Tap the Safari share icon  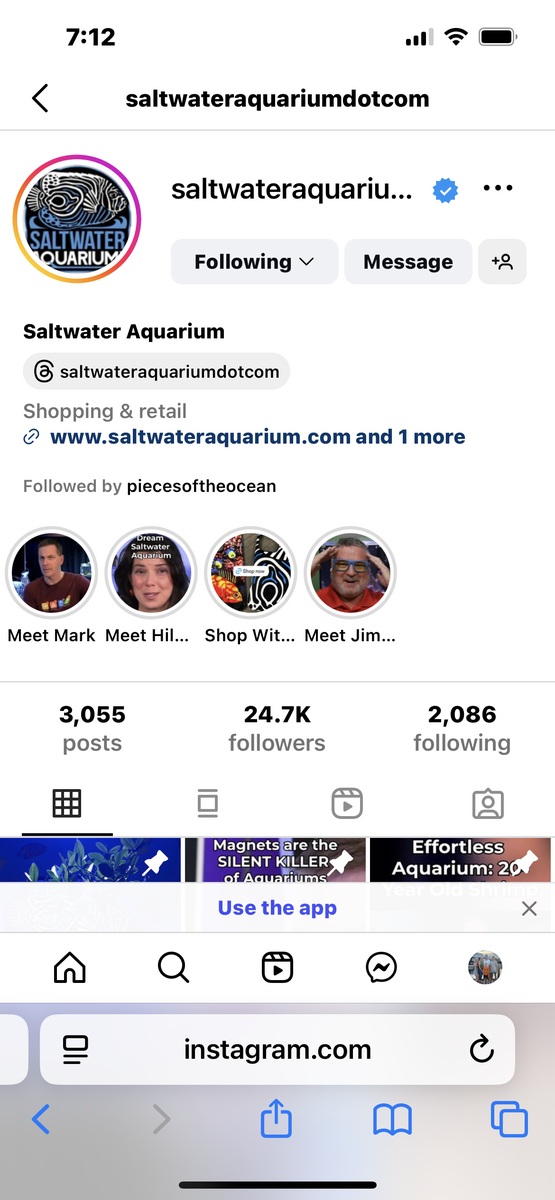pos(276,1118)
